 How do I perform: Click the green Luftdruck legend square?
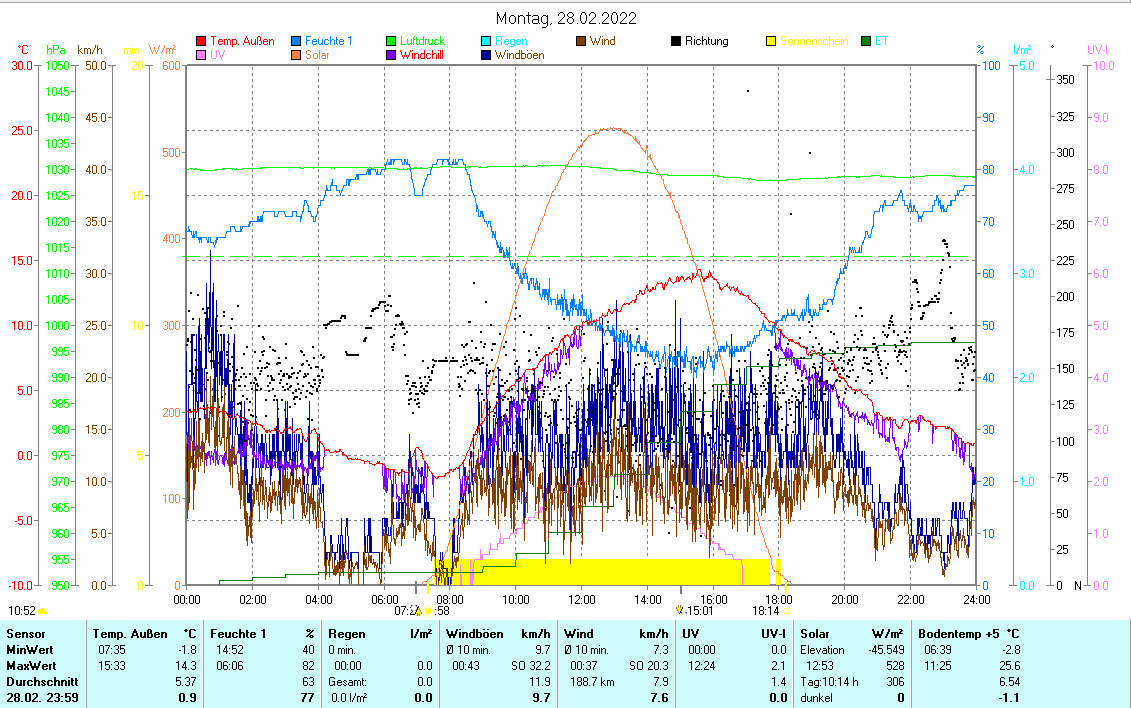tap(391, 41)
